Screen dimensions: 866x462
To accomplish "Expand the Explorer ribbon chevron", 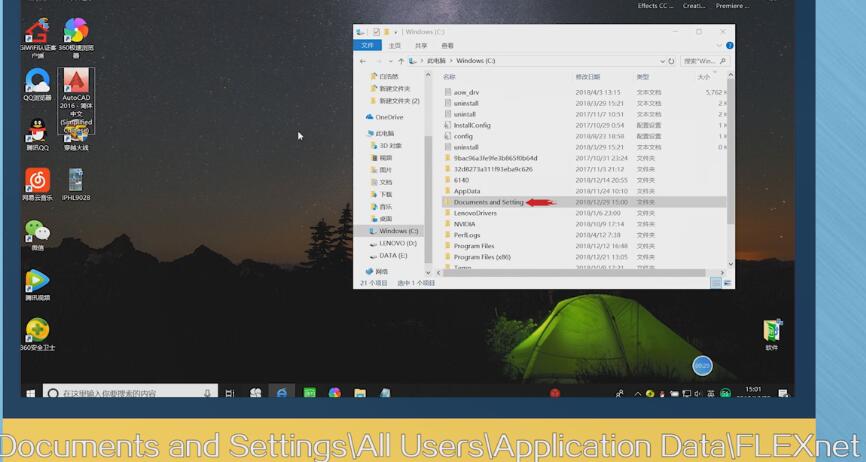I will click(x=718, y=45).
